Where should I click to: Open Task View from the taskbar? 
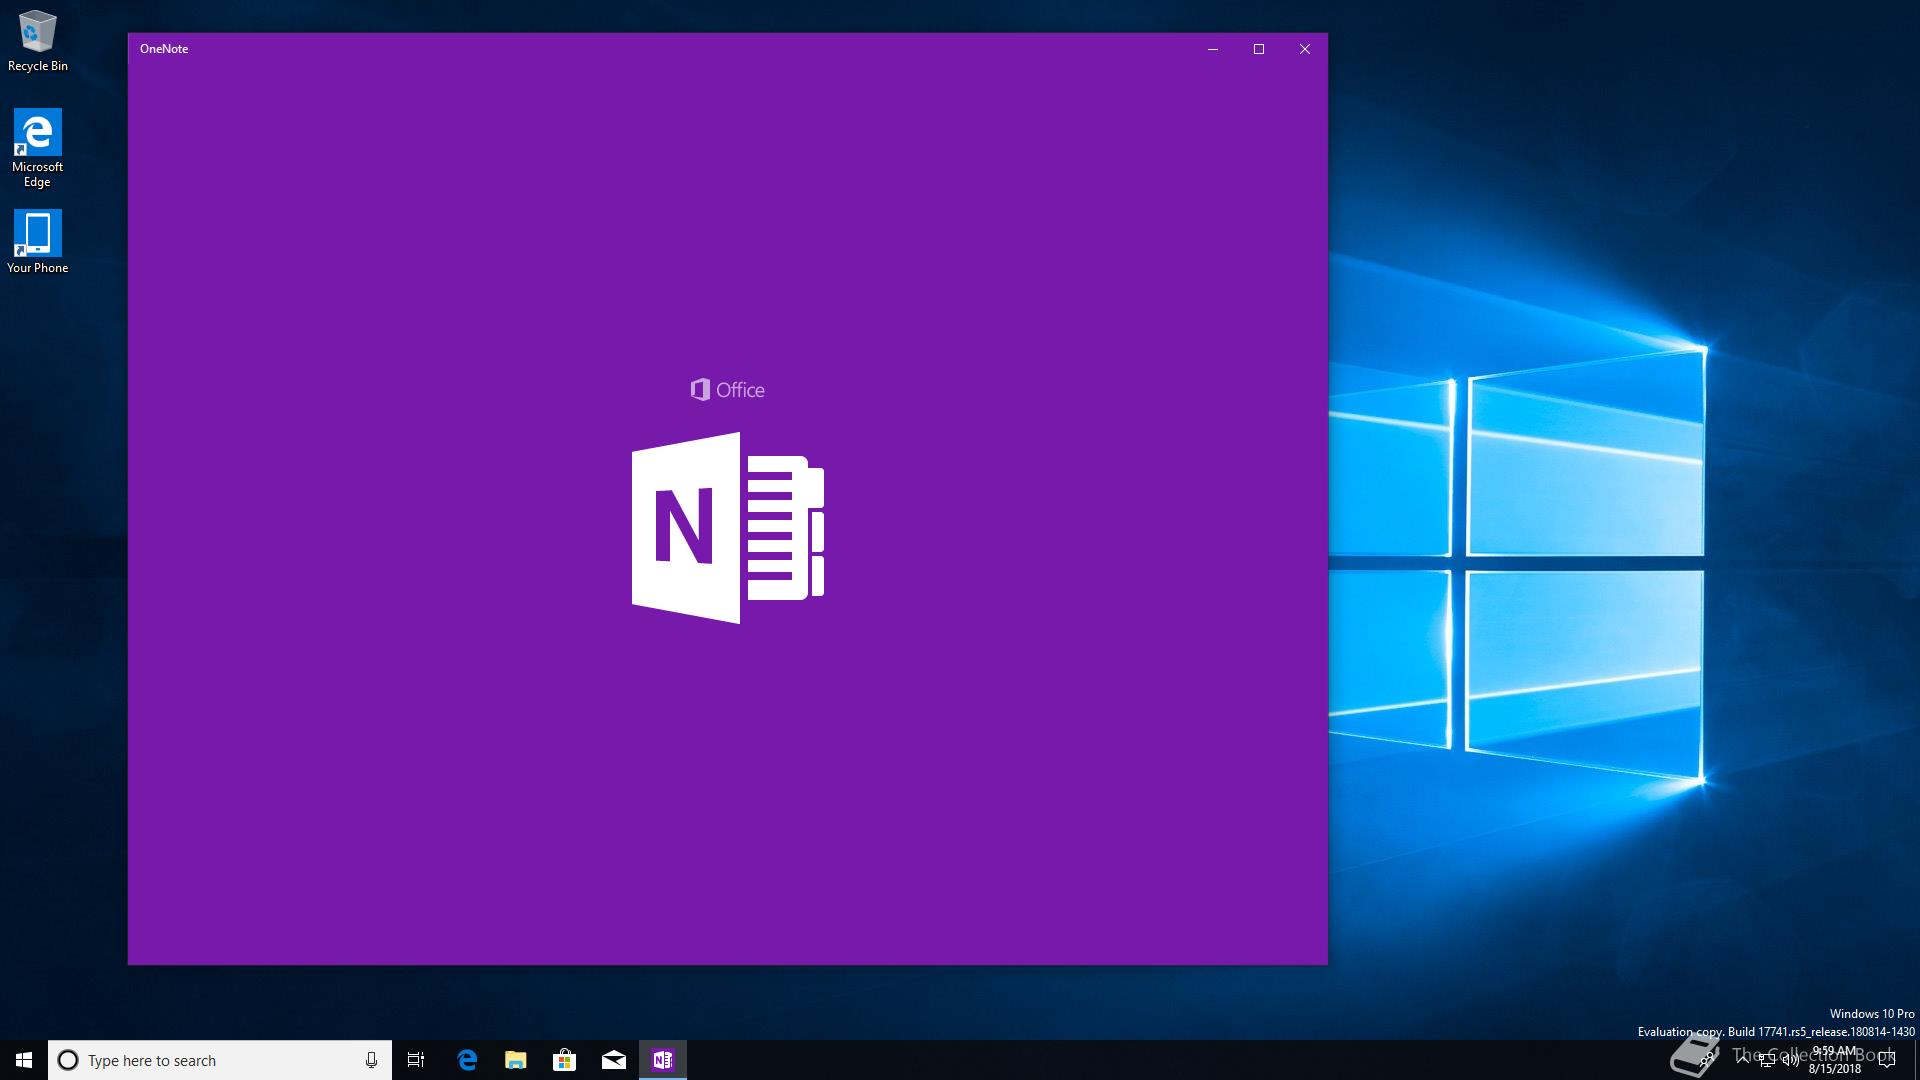pos(416,1060)
